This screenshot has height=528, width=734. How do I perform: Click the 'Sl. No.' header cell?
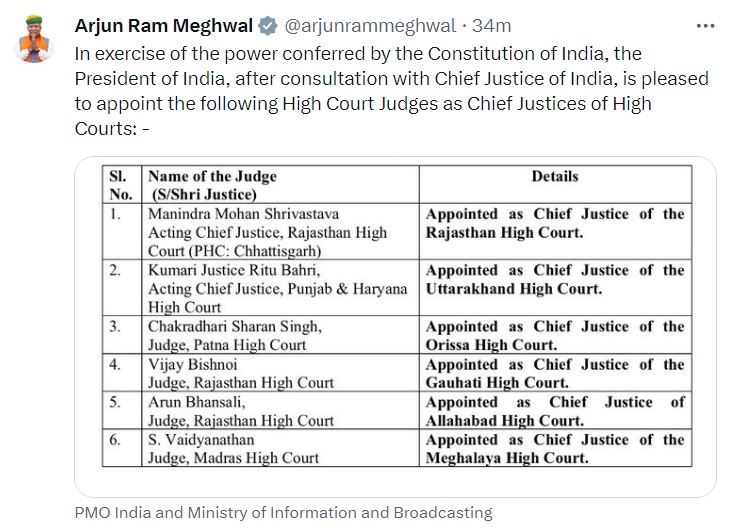[120, 185]
